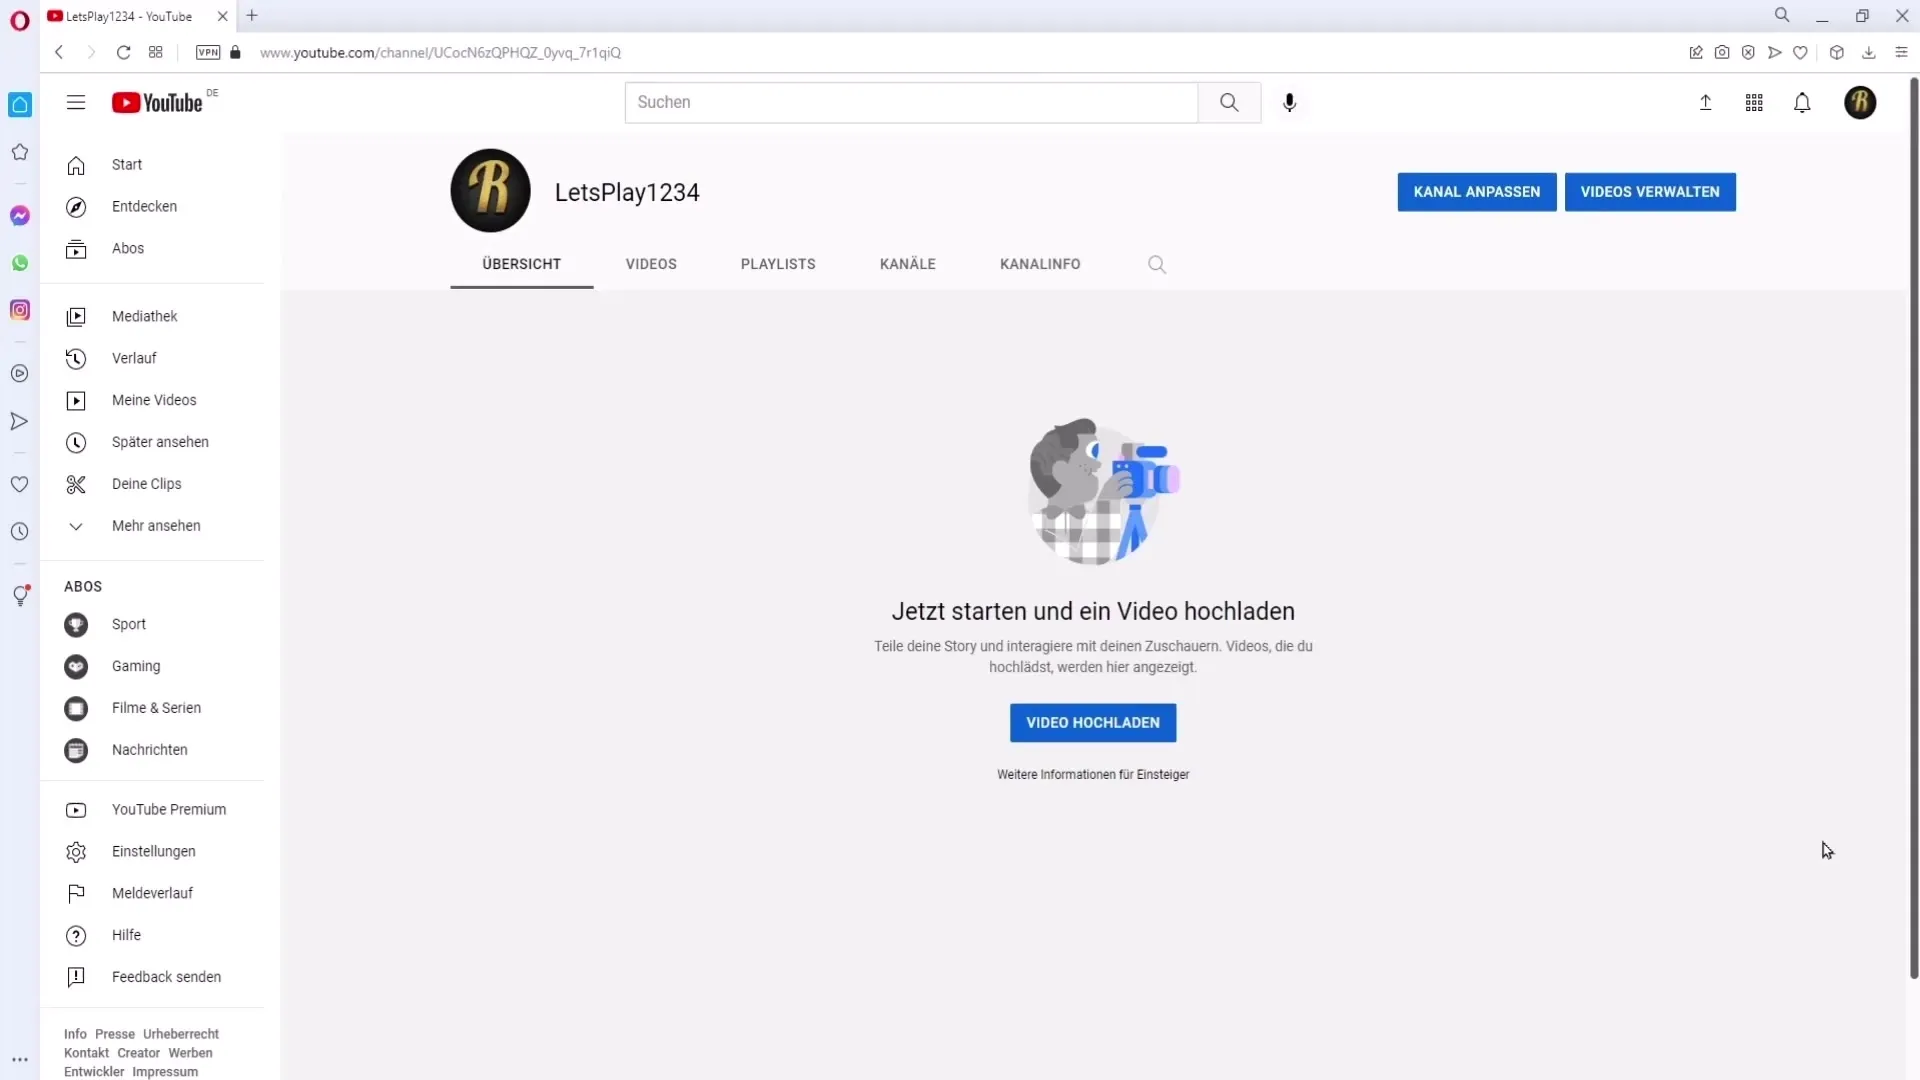Click the hamburger menu icon

tap(75, 102)
